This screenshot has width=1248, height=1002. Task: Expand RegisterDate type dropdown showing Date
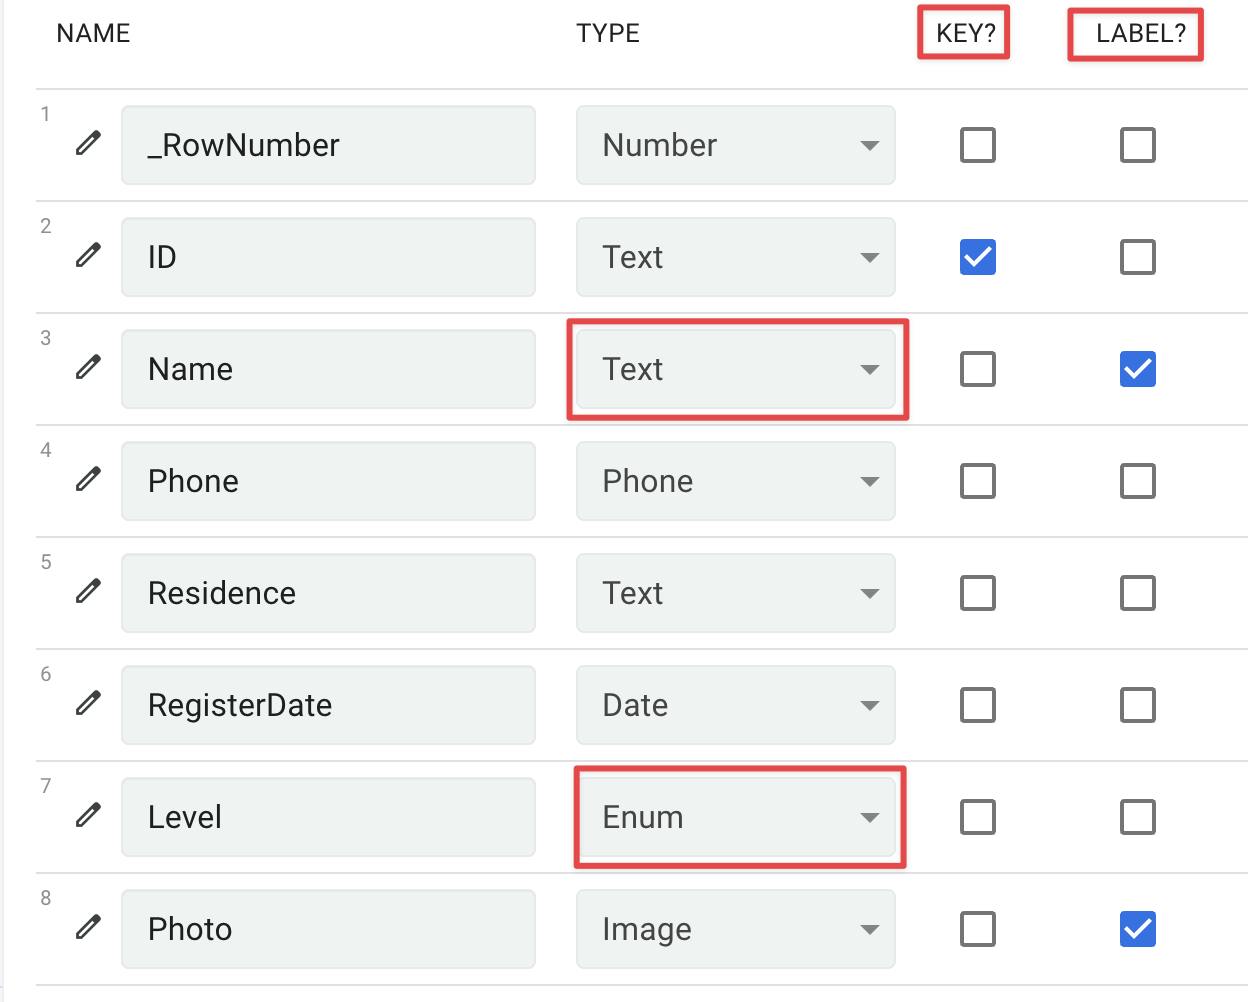[735, 705]
